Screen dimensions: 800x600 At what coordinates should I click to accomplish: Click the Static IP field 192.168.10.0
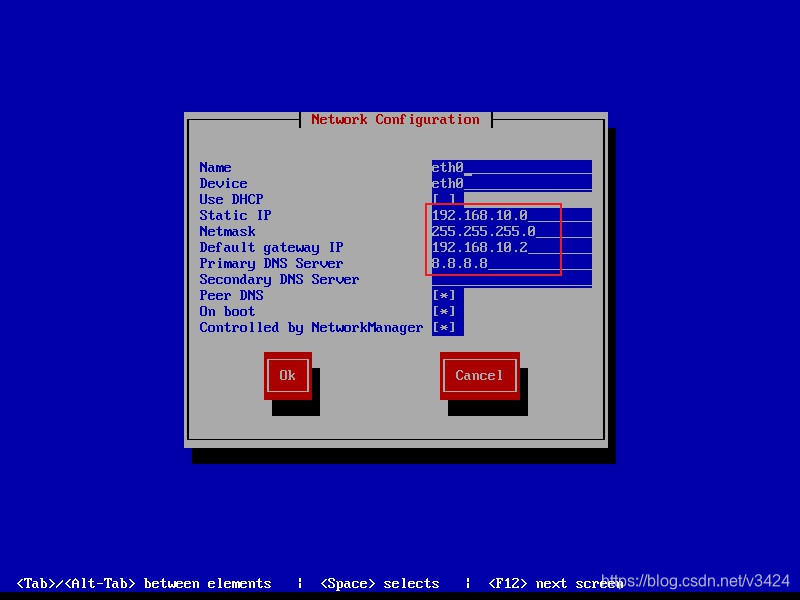(512, 215)
